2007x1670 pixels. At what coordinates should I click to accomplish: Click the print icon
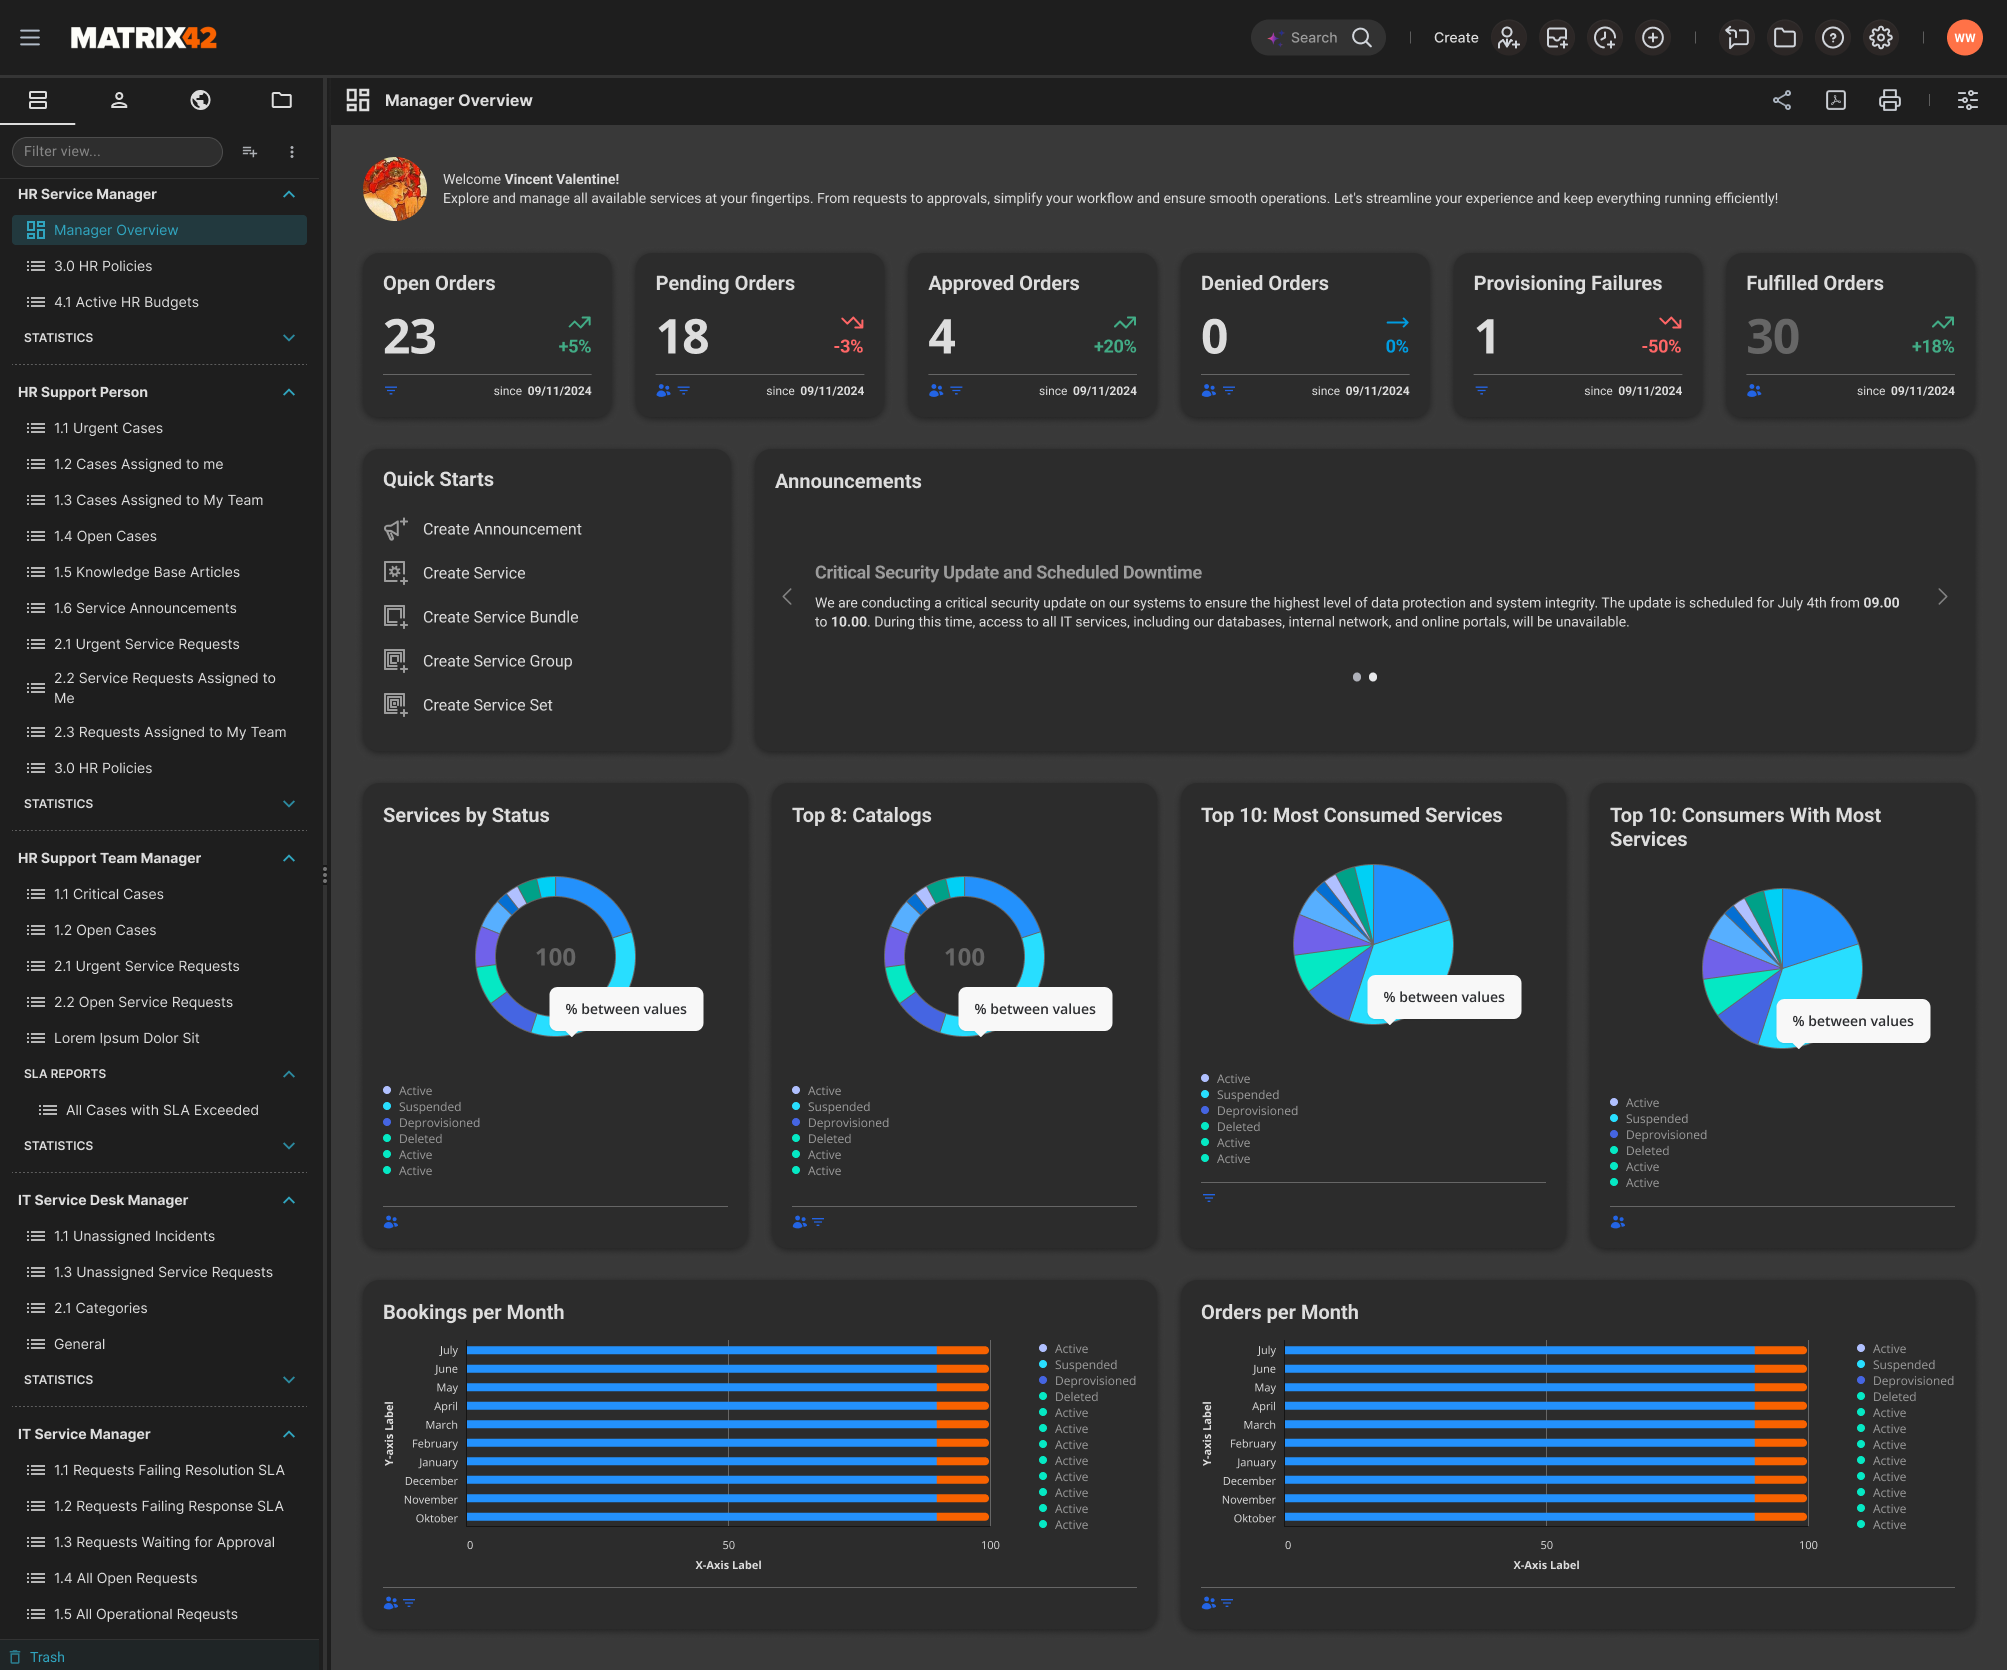click(1890, 100)
